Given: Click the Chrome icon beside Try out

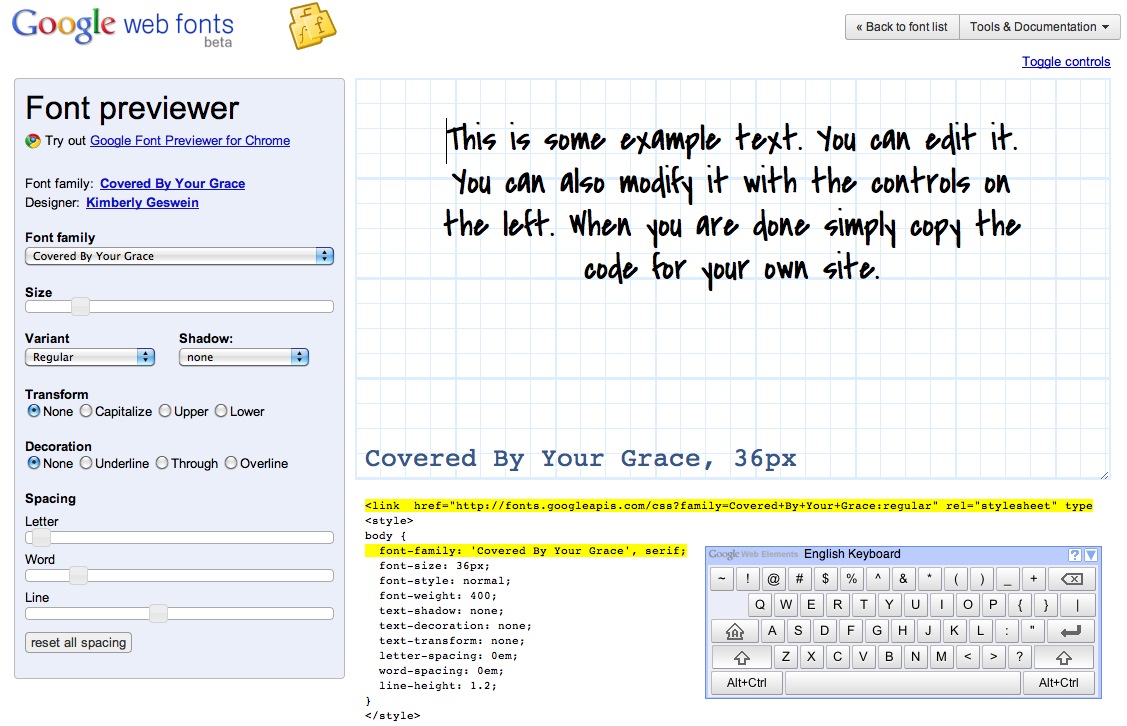Looking at the screenshot, I should point(33,141).
